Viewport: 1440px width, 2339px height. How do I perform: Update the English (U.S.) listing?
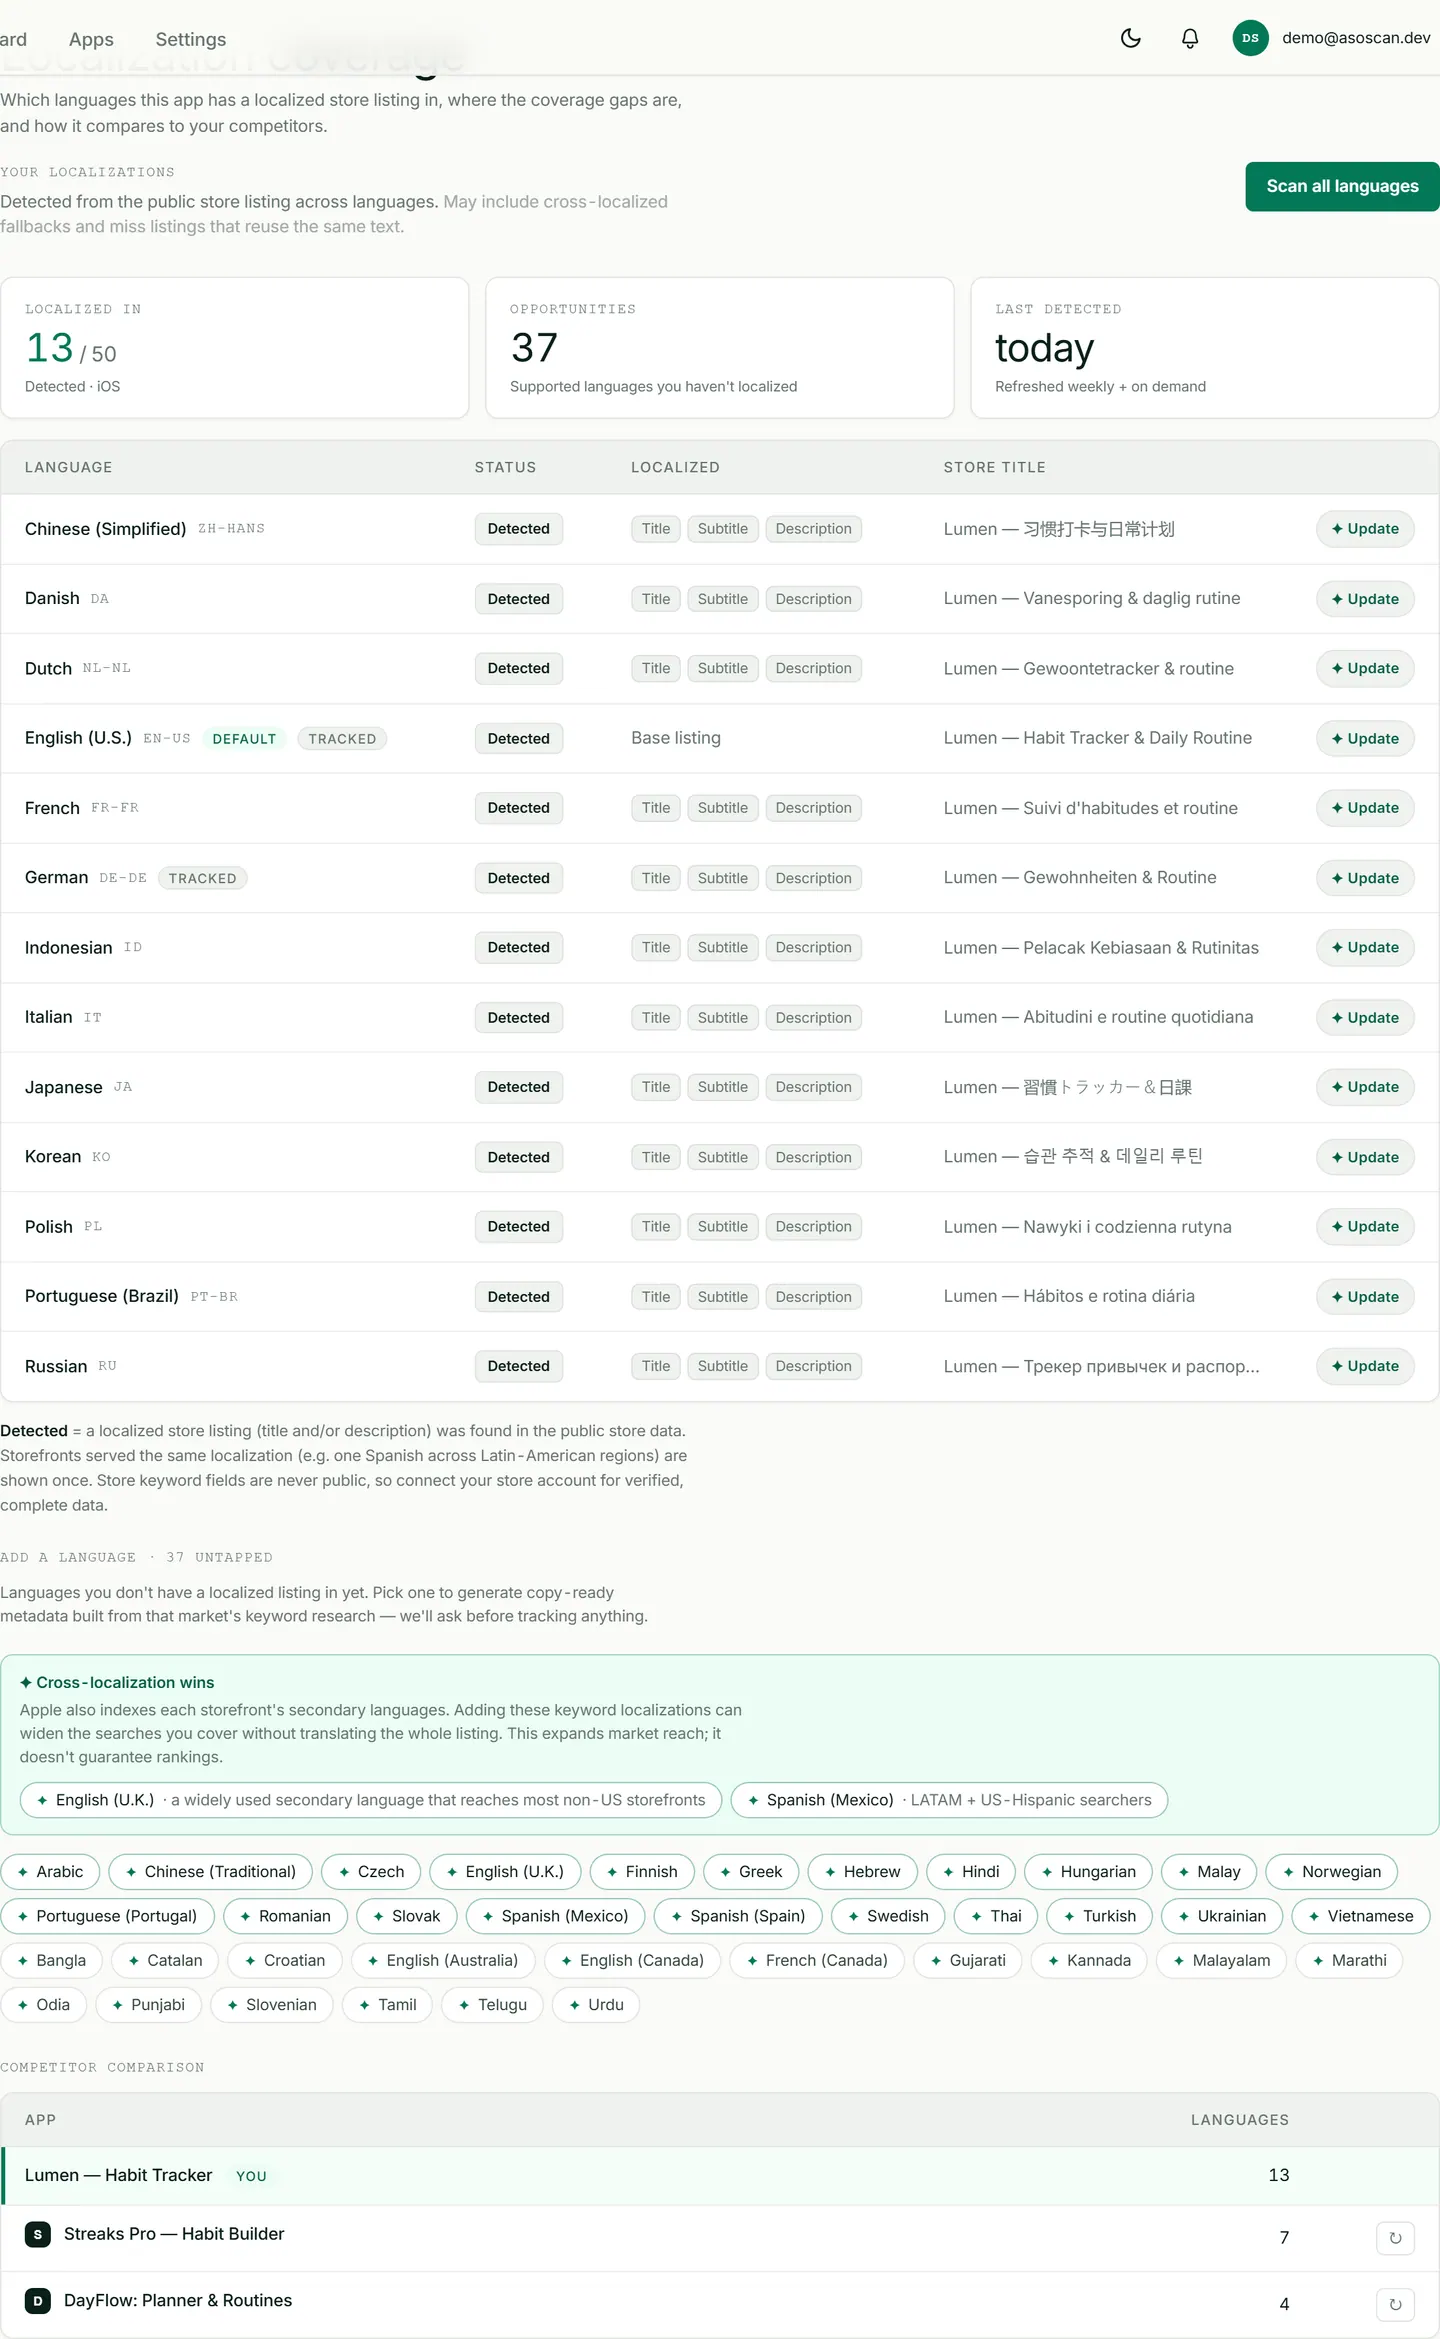1365,738
